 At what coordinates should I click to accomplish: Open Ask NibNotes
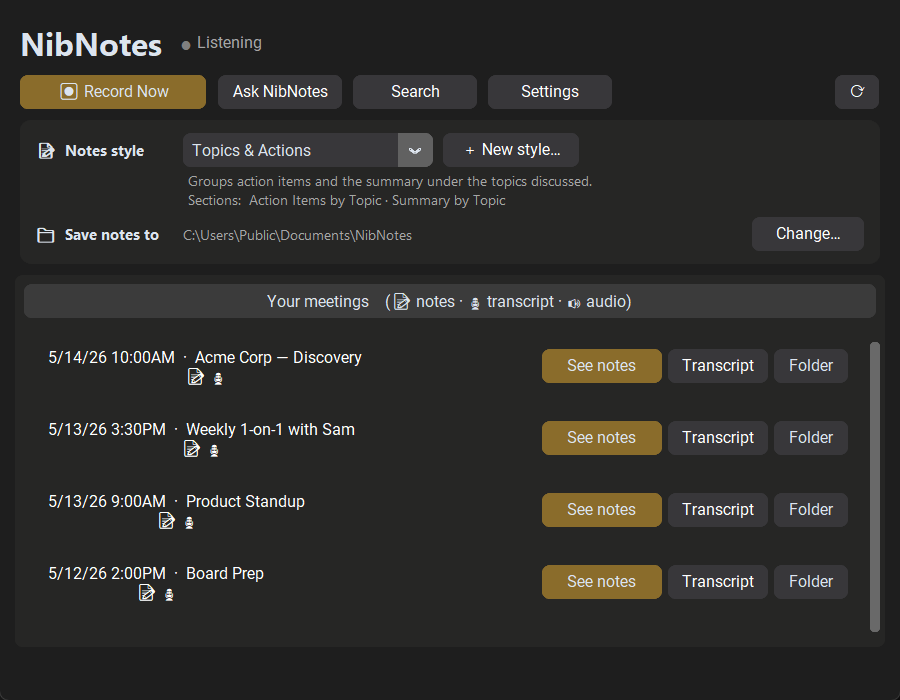click(280, 92)
